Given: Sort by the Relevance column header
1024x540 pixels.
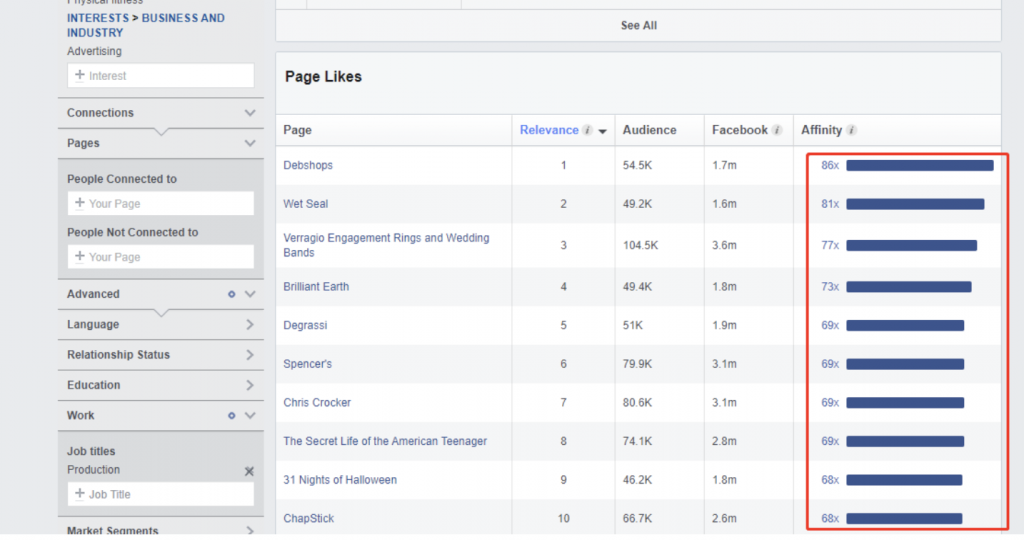Looking at the screenshot, I should click(549, 130).
